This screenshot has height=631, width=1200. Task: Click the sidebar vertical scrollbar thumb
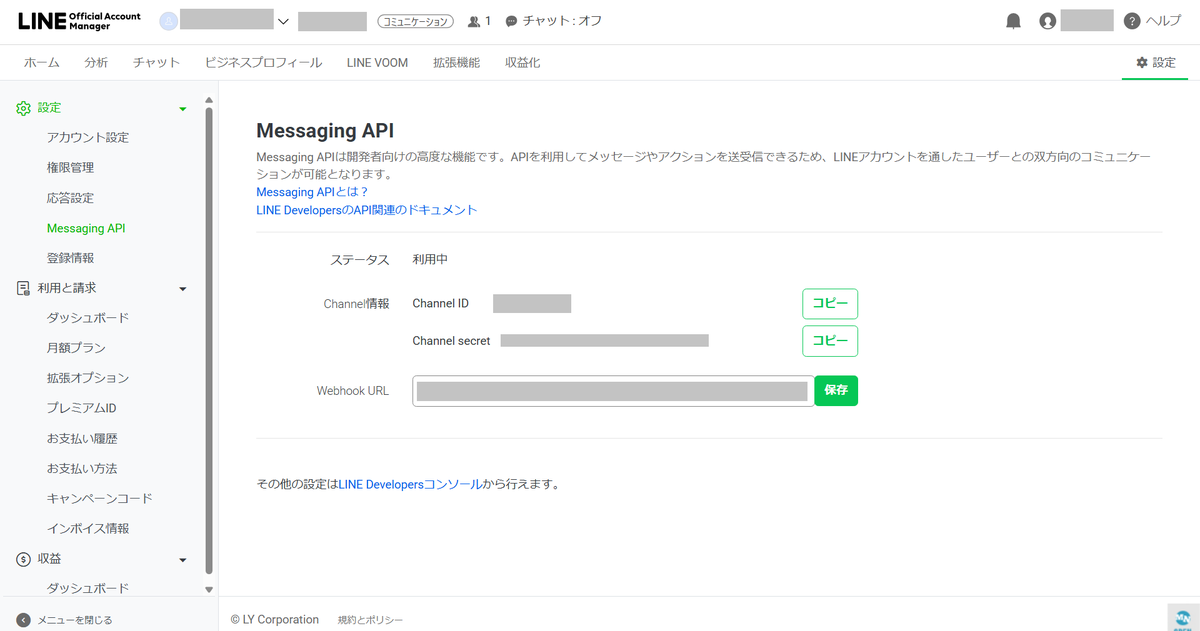pyautogui.click(x=209, y=340)
